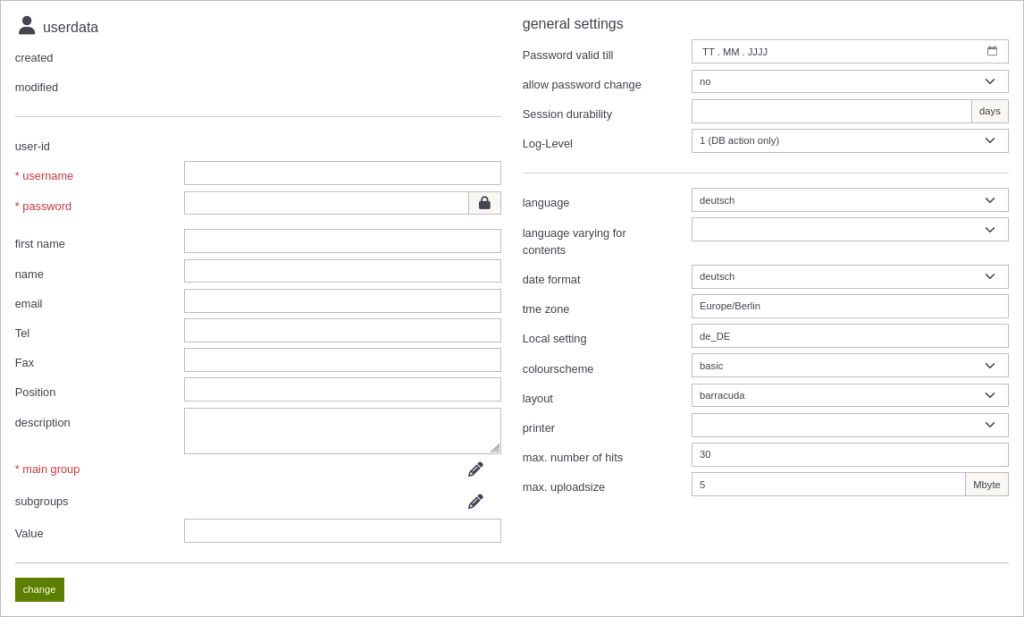Image resolution: width=1024 pixels, height=617 pixels.
Task: Click the Local setting field de_DE
Action: (x=850, y=336)
